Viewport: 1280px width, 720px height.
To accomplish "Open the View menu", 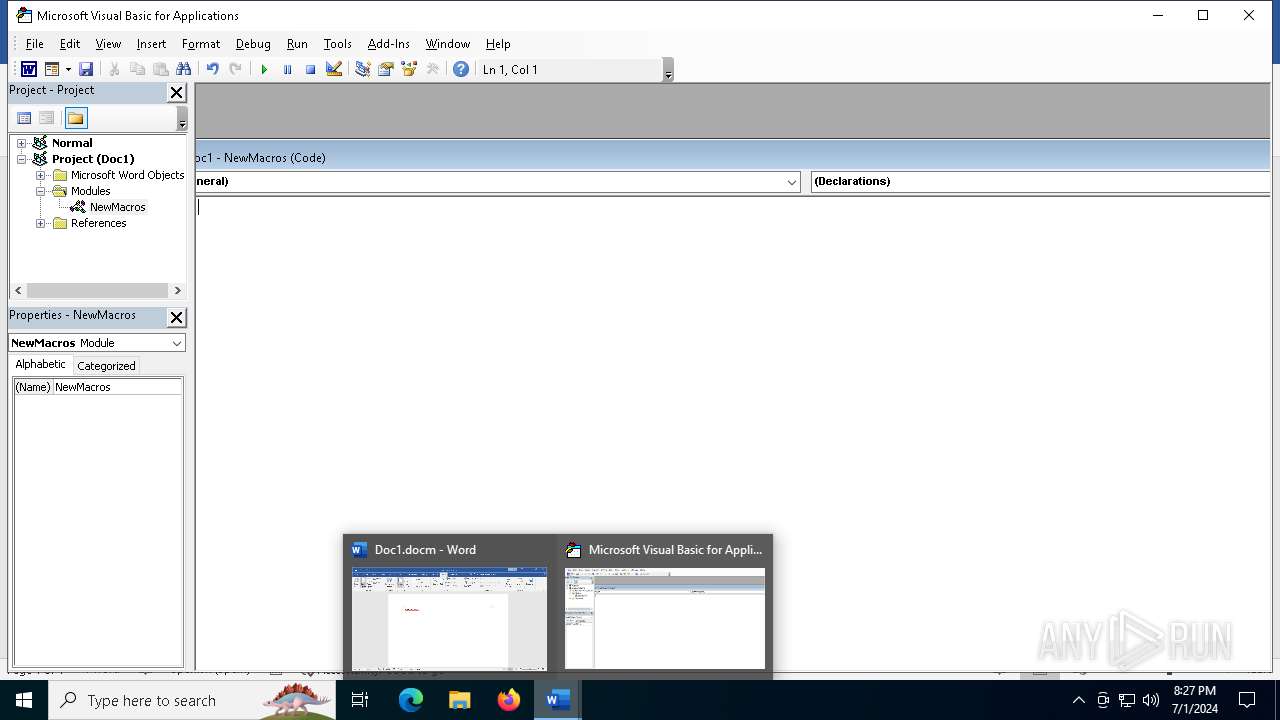I will coord(108,44).
